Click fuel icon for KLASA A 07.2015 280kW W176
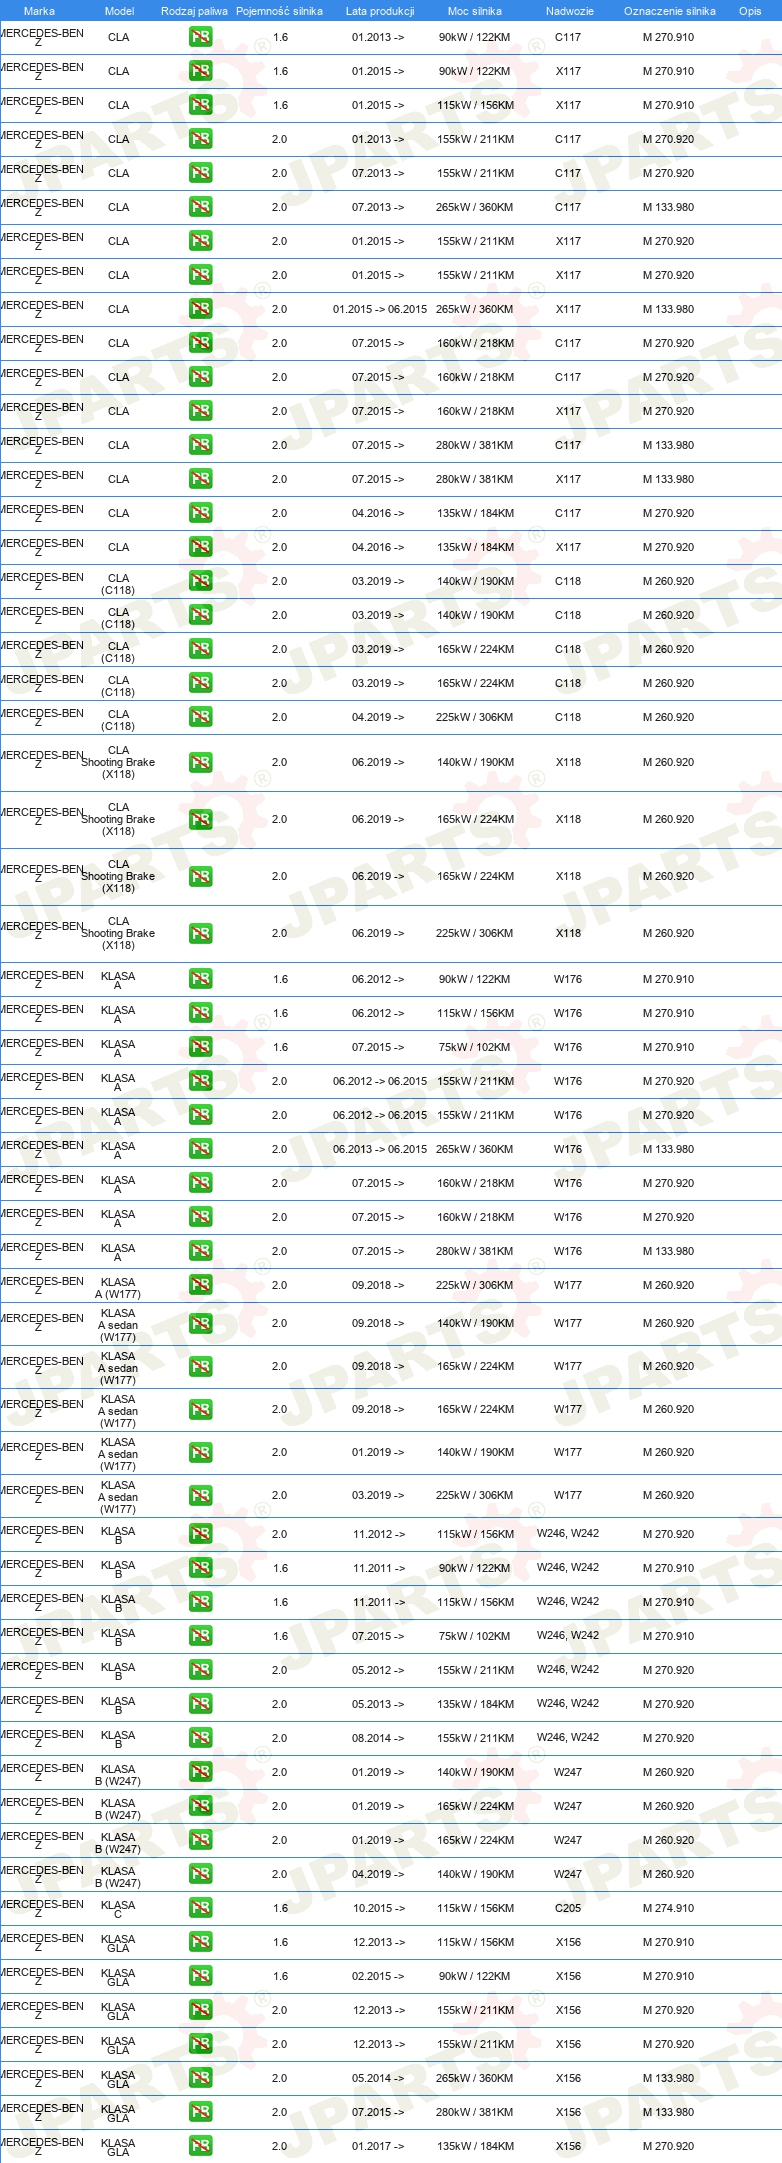782x2163 pixels. coord(200,1251)
